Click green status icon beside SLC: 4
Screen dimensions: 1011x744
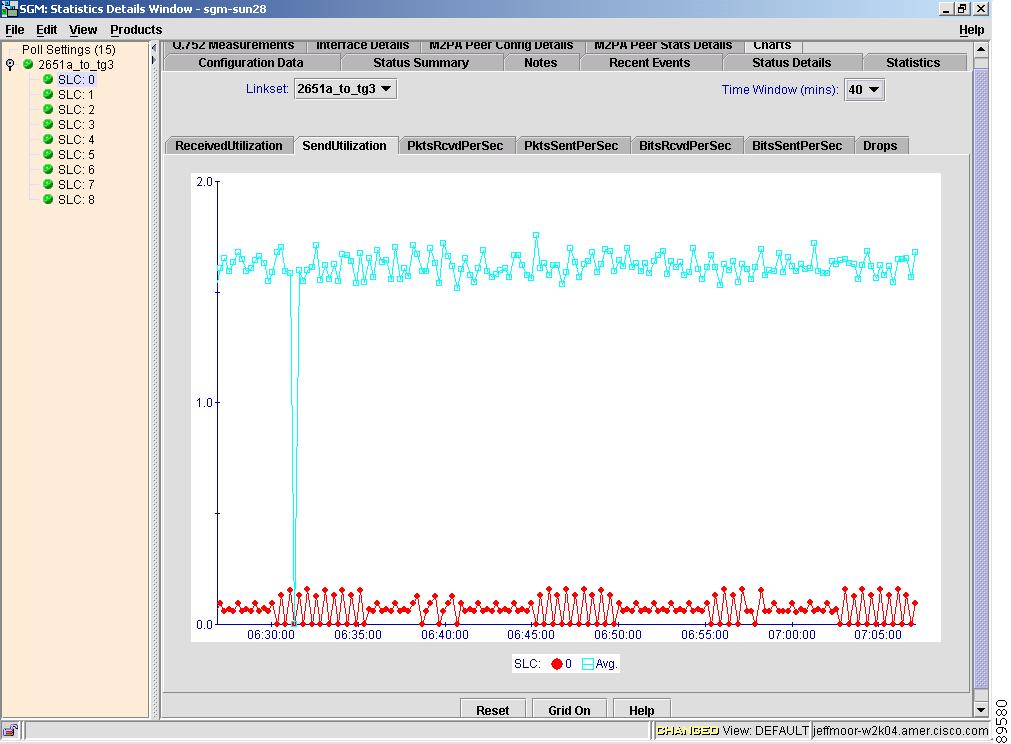point(47,140)
